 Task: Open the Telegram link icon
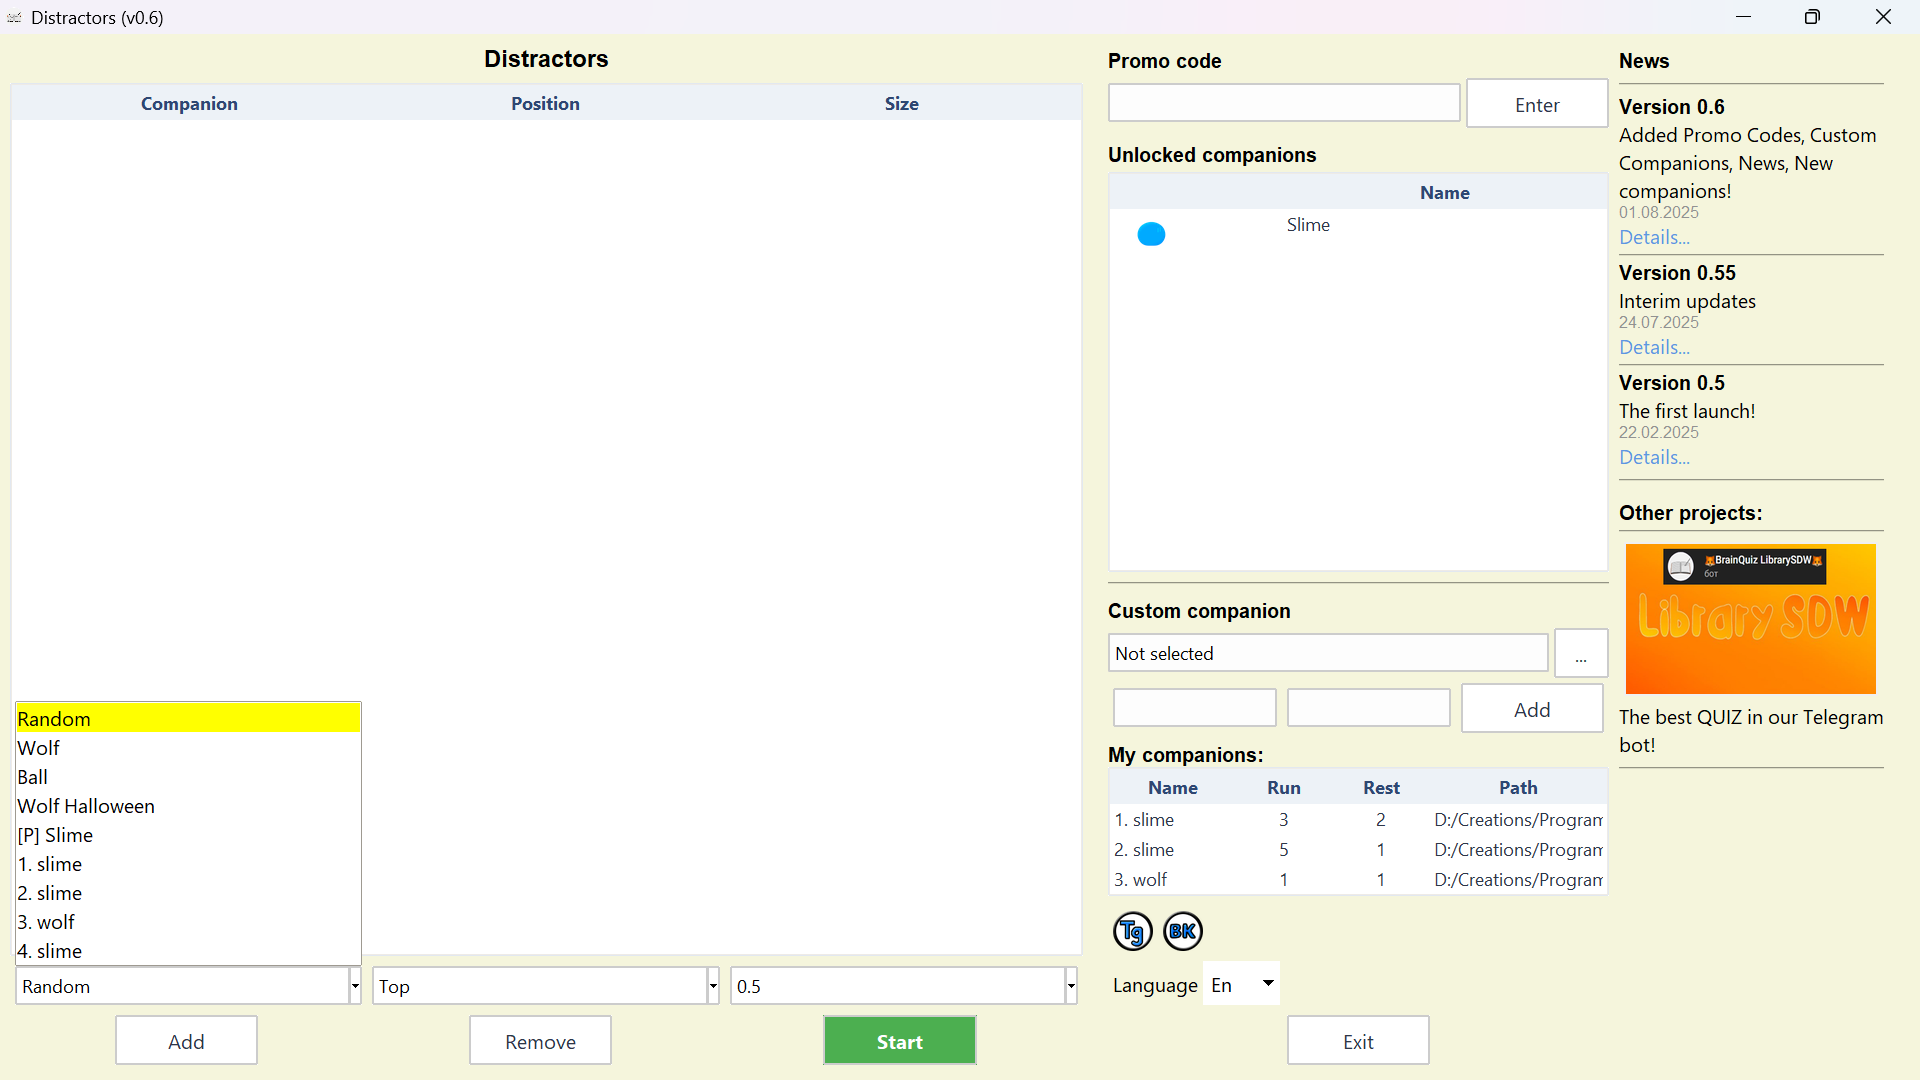1132,931
